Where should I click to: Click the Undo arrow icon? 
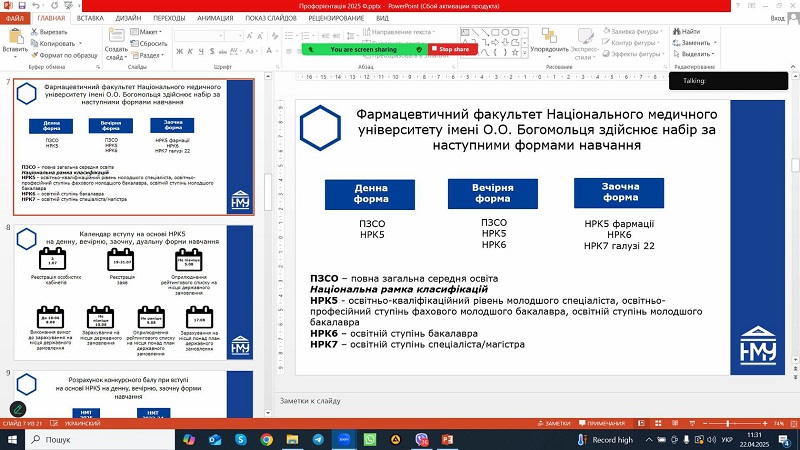coord(36,6)
